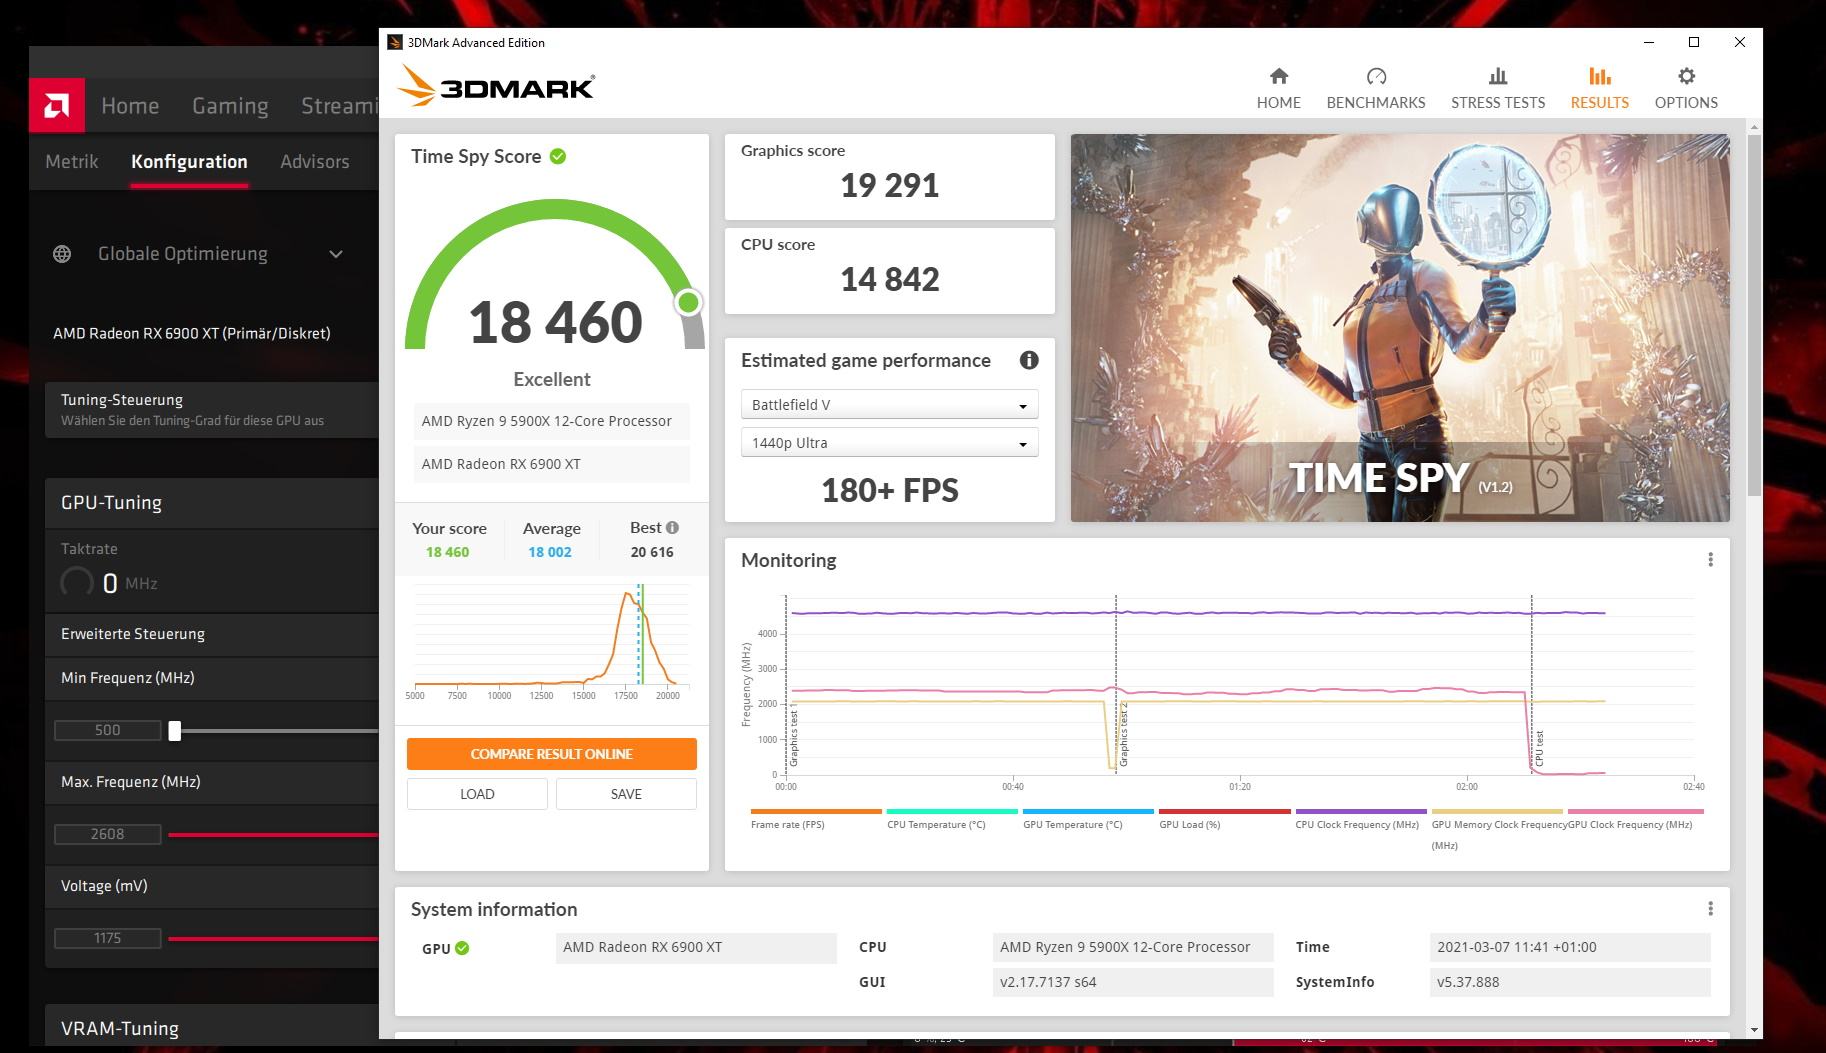
Task: Click the green verified check beside Time Spy Score
Action: coord(558,156)
